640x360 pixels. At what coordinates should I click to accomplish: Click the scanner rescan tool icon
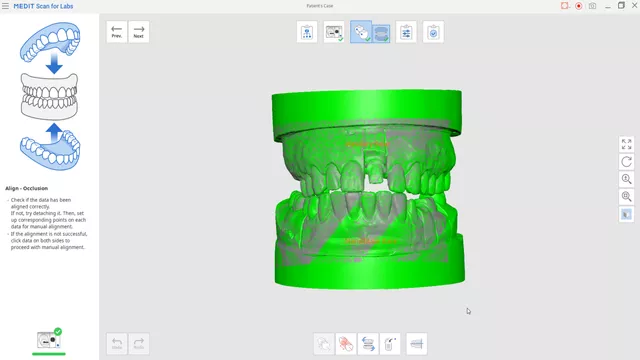pyautogui.click(x=390, y=344)
